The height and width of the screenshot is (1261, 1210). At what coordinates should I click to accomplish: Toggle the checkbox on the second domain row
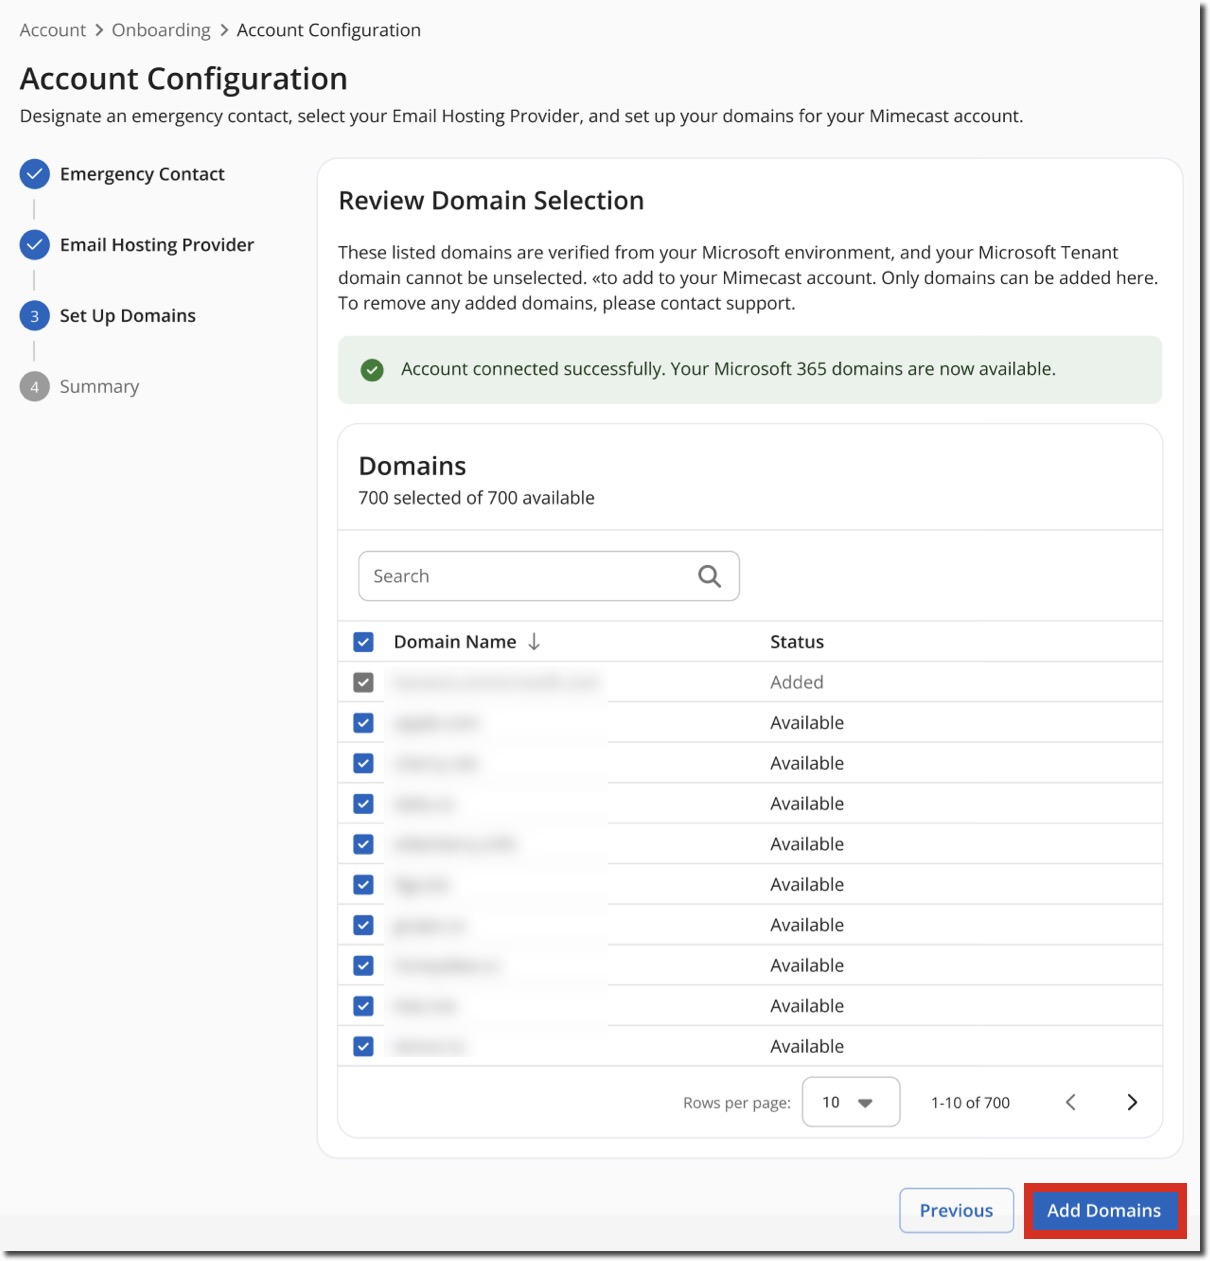363,722
